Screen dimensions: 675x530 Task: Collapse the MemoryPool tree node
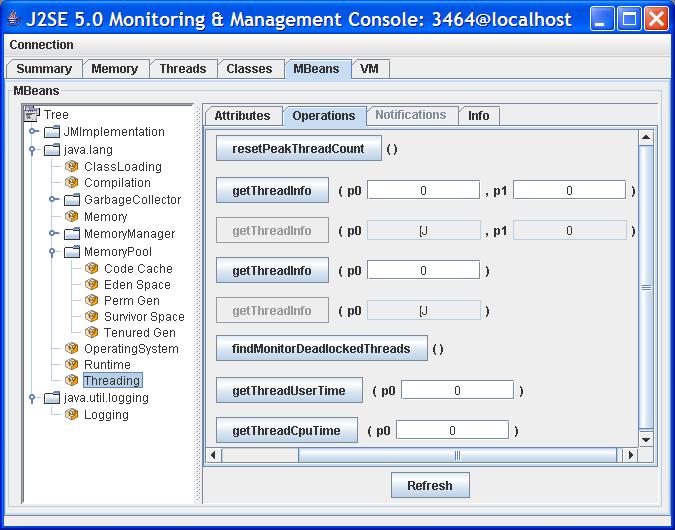53,252
